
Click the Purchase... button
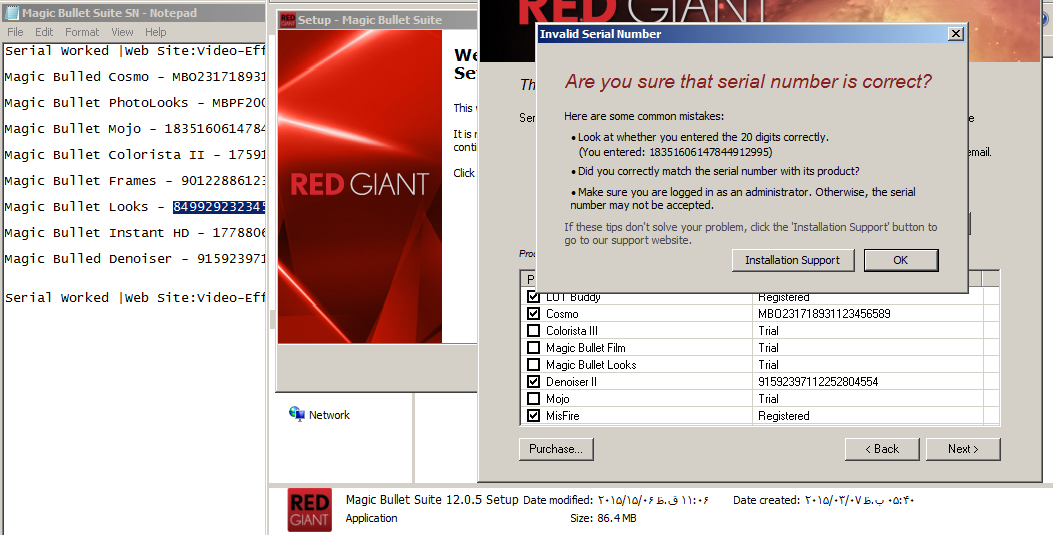pos(556,449)
